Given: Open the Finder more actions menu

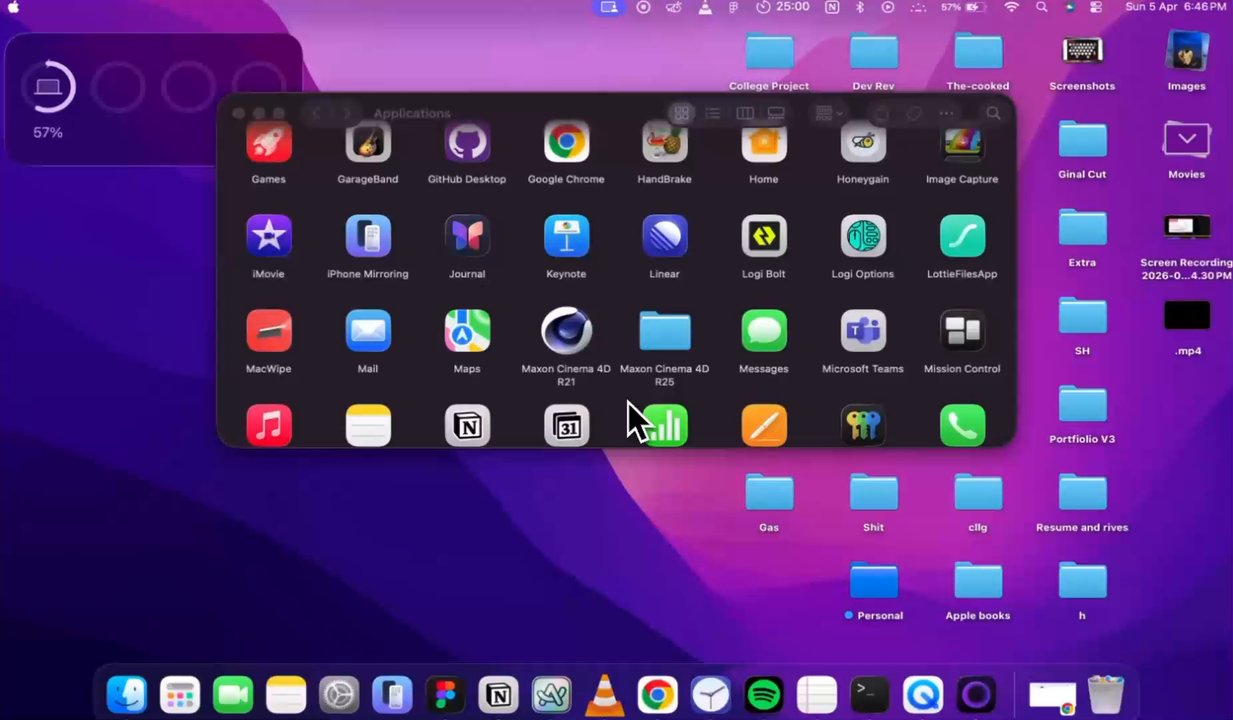Looking at the screenshot, I should tap(945, 113).
